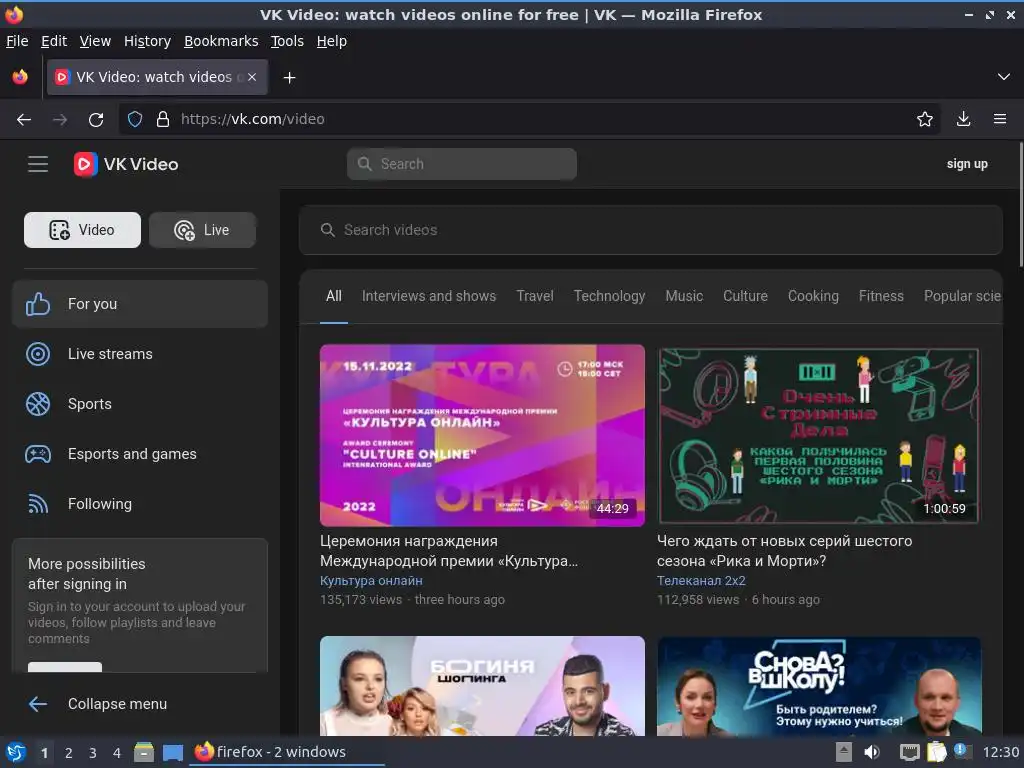Click the volume speaker tray icon
The width and height of the screenshot is (1024, 768).
tap(872, 752)
